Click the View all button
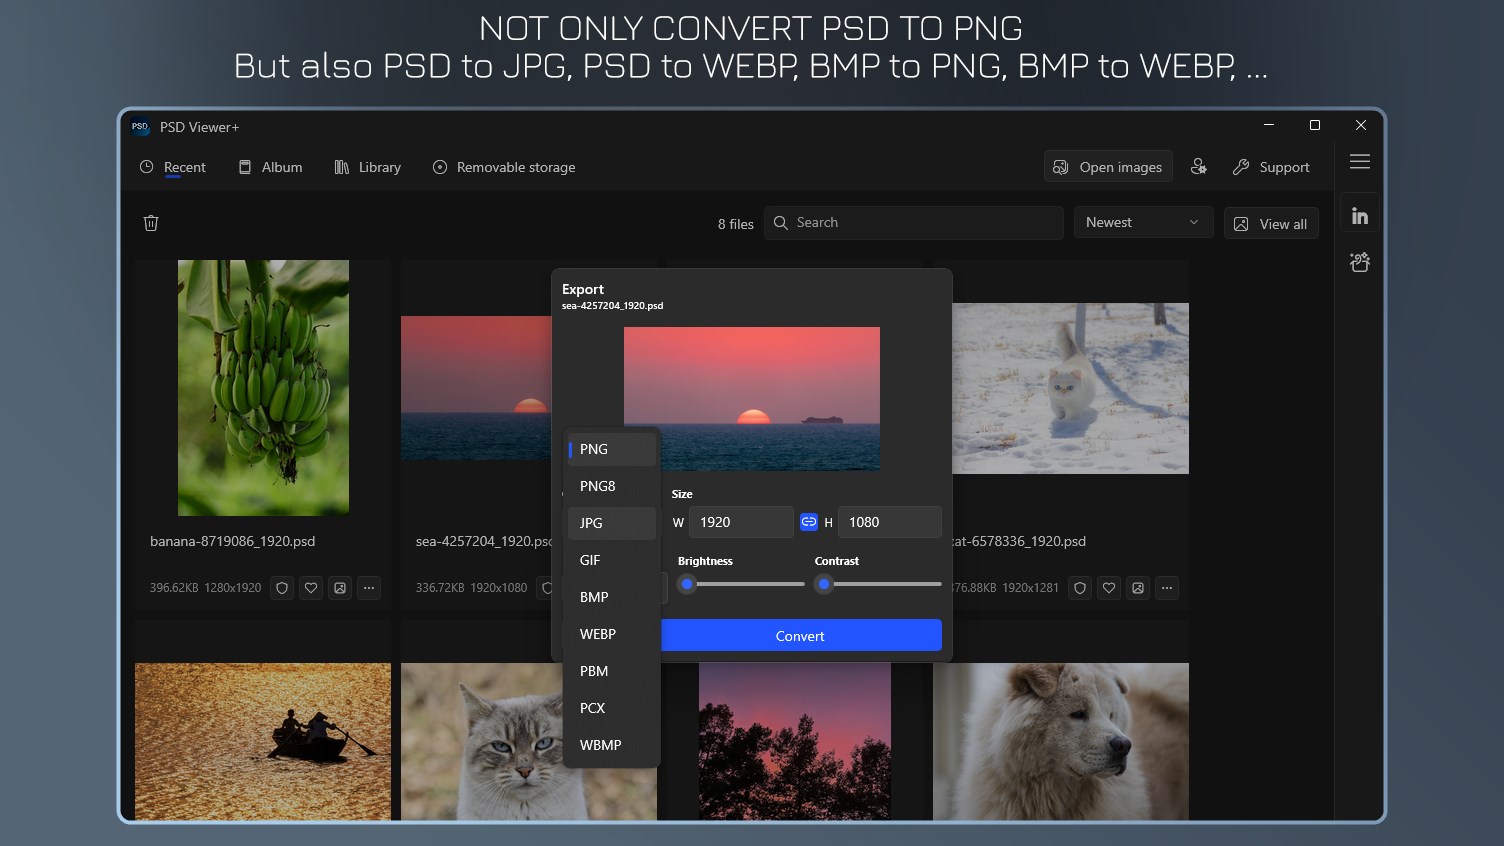The image size is (1504, 846). pyautogui.click(x=1271, y=224)
